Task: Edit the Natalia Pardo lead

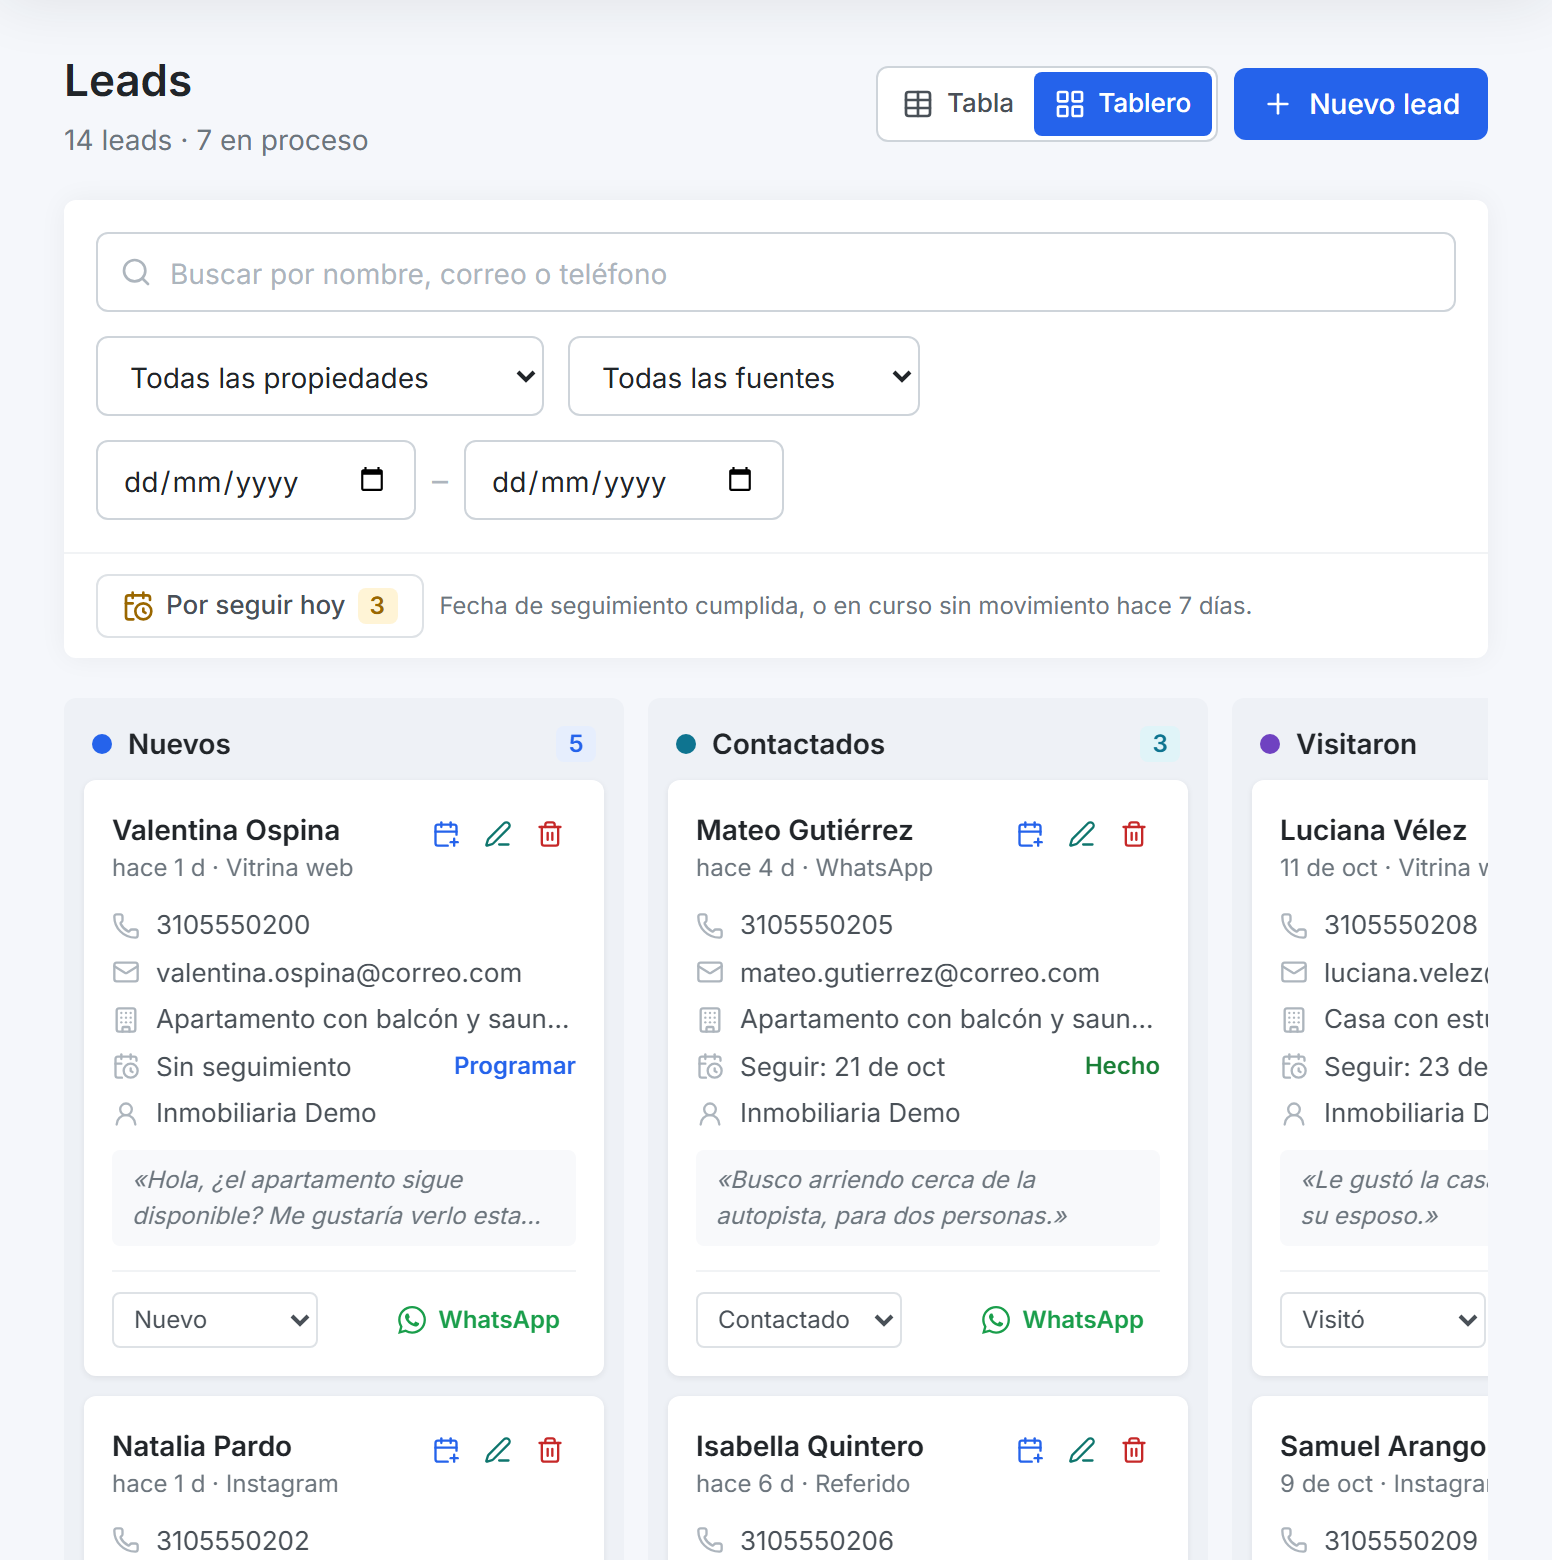Action: pyautogui.click(x=498, y=1450)
